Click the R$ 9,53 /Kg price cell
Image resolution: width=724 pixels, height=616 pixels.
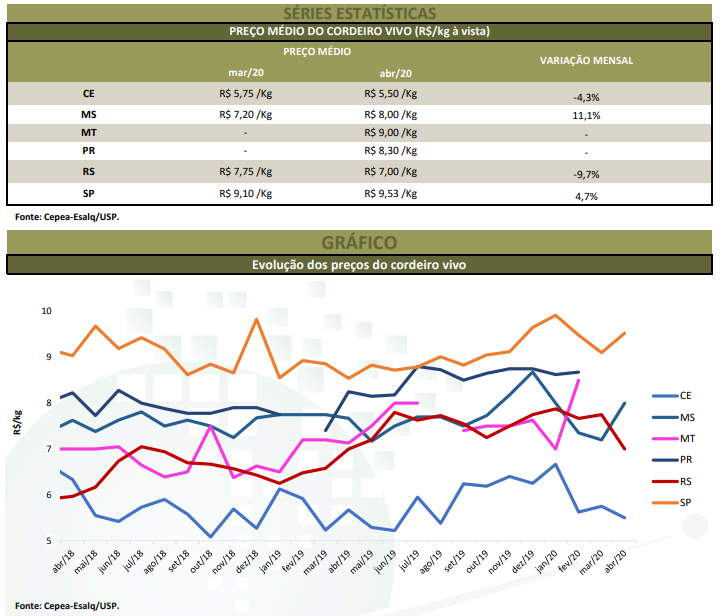(x=392, y=194)
